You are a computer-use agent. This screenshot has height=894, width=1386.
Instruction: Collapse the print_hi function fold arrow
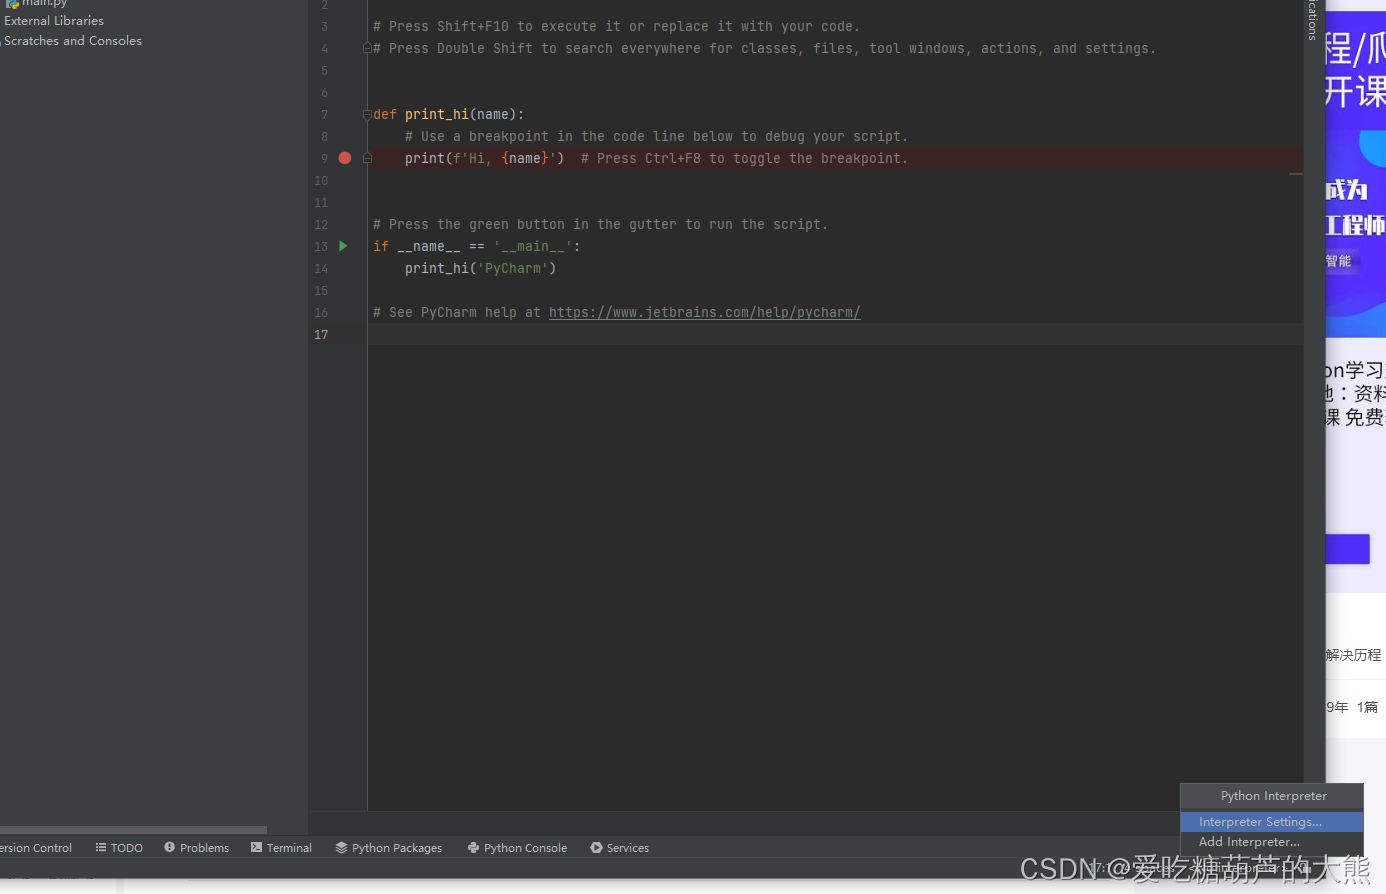367,114
